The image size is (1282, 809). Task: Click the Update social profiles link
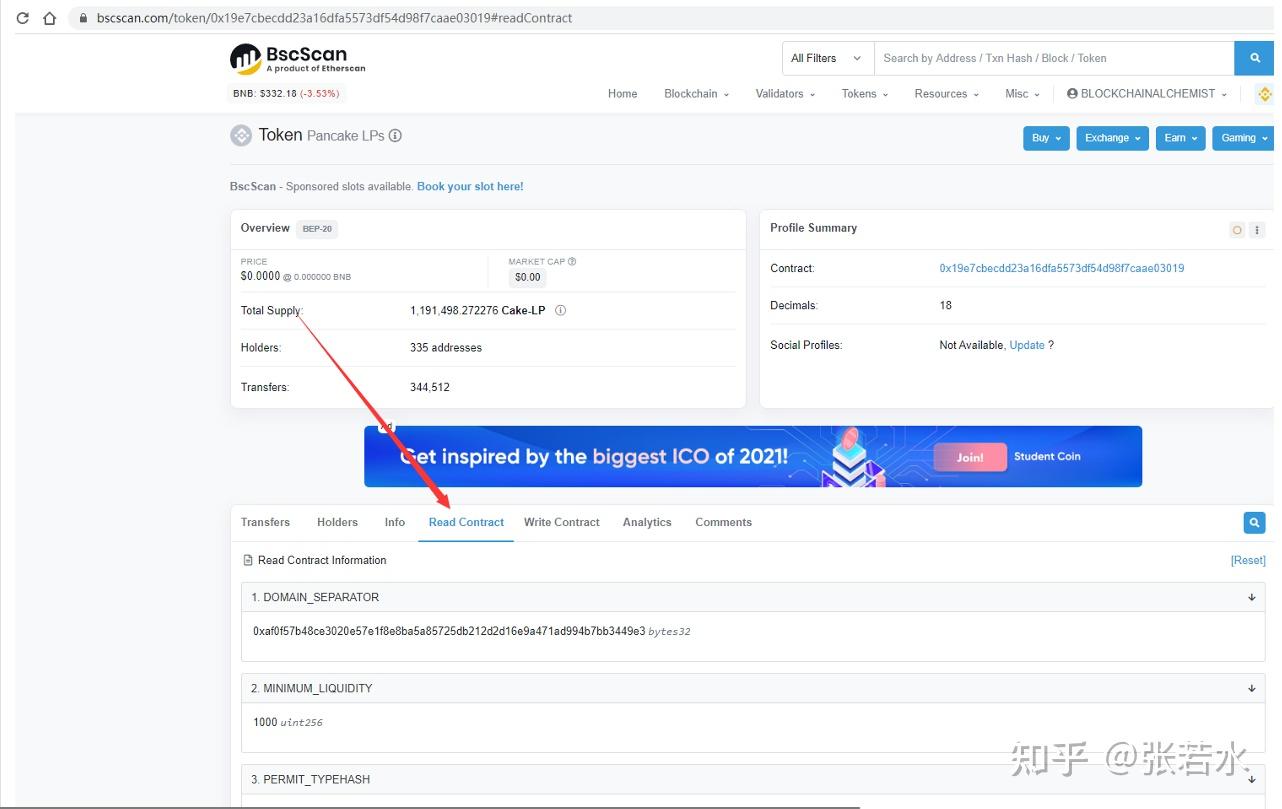tap(1027, 345)
